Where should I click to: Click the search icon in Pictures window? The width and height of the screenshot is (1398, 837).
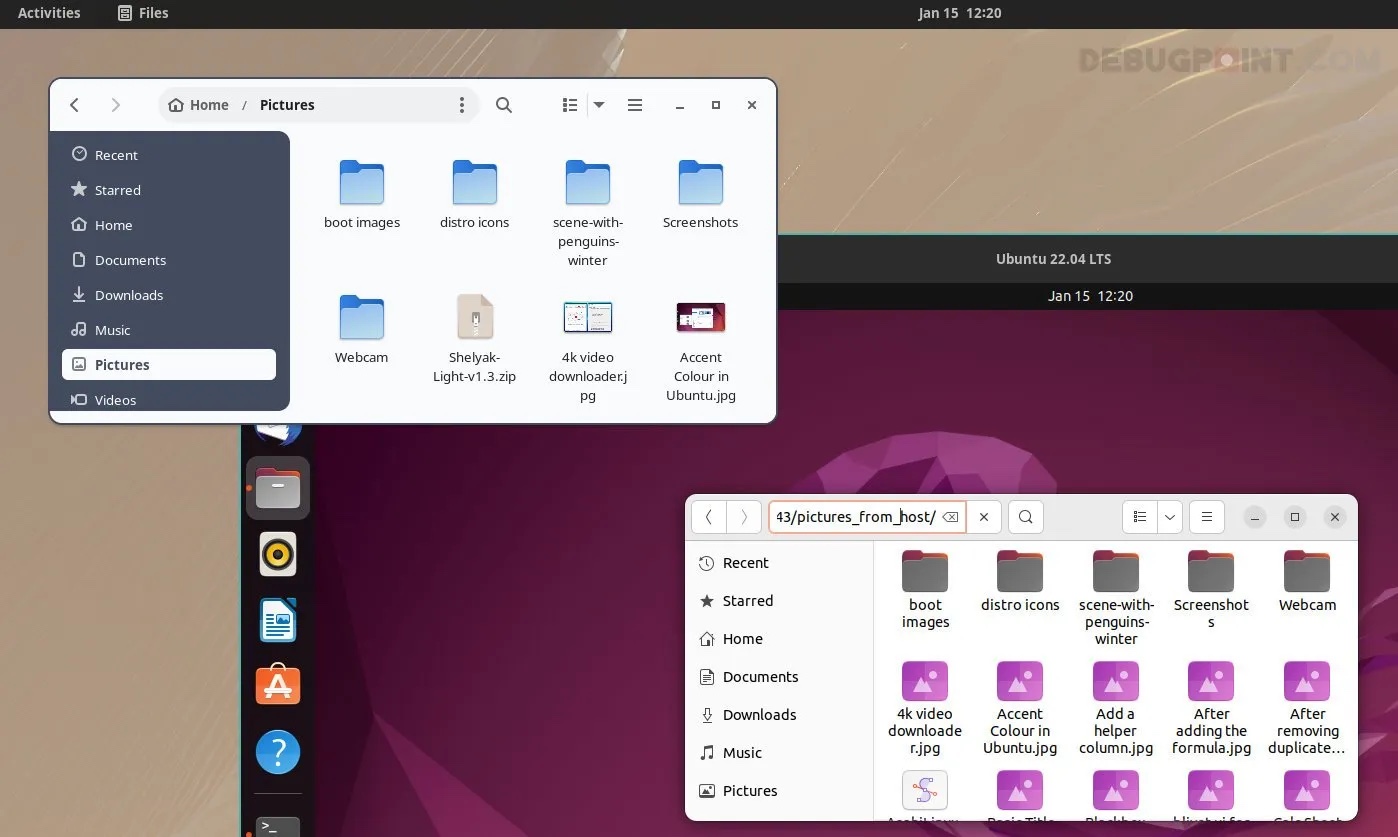click(x=504, y=105)
